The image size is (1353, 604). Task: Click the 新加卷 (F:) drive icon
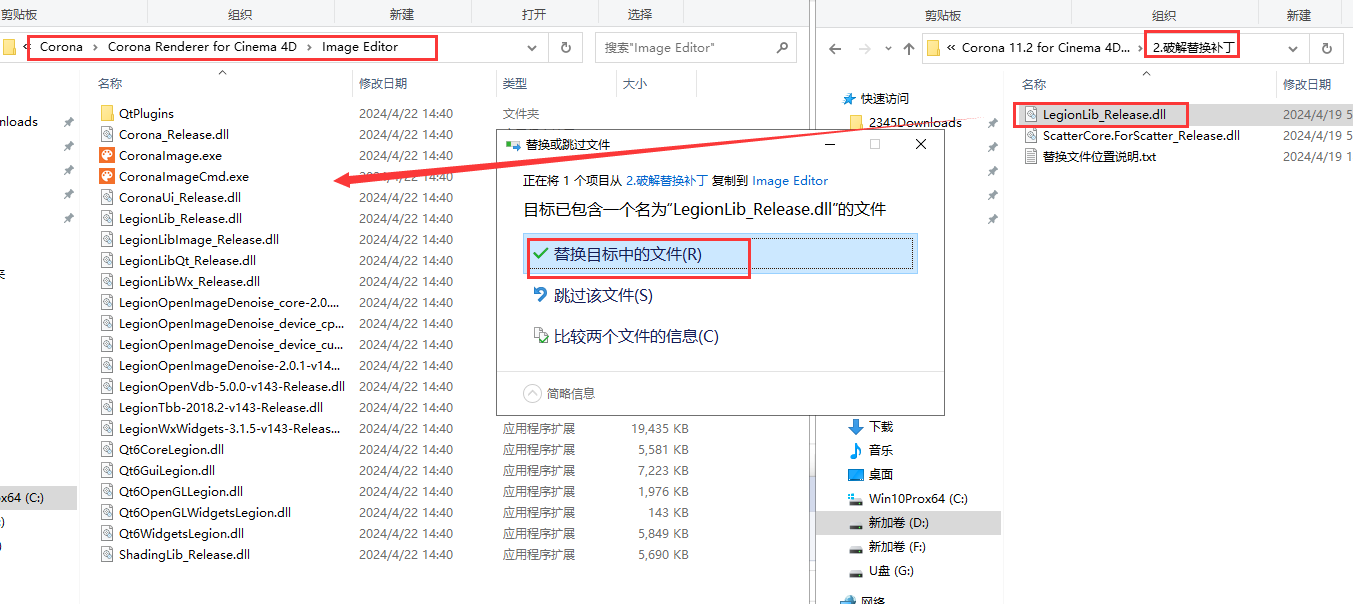pos(855,547)
